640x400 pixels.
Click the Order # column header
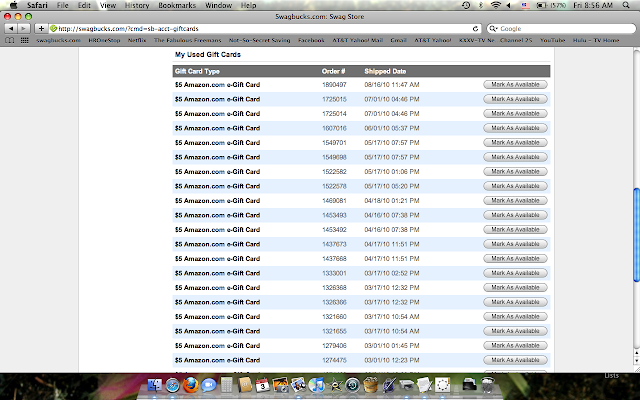(333, 71)
